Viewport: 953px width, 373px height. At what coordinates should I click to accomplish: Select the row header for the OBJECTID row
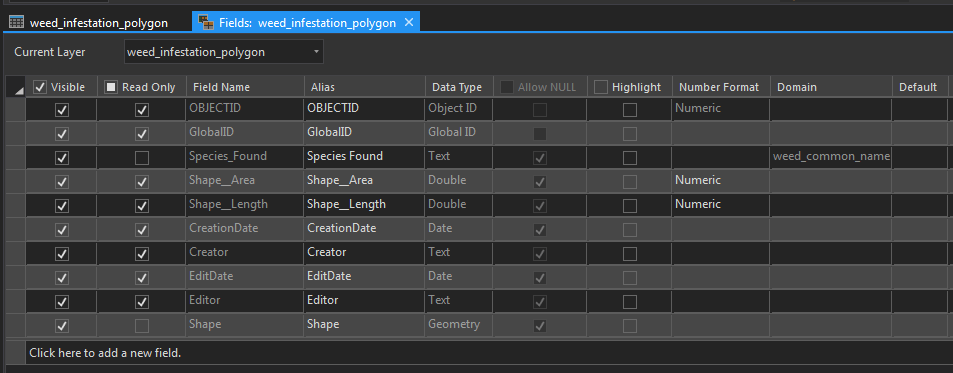tap(16, 109)
